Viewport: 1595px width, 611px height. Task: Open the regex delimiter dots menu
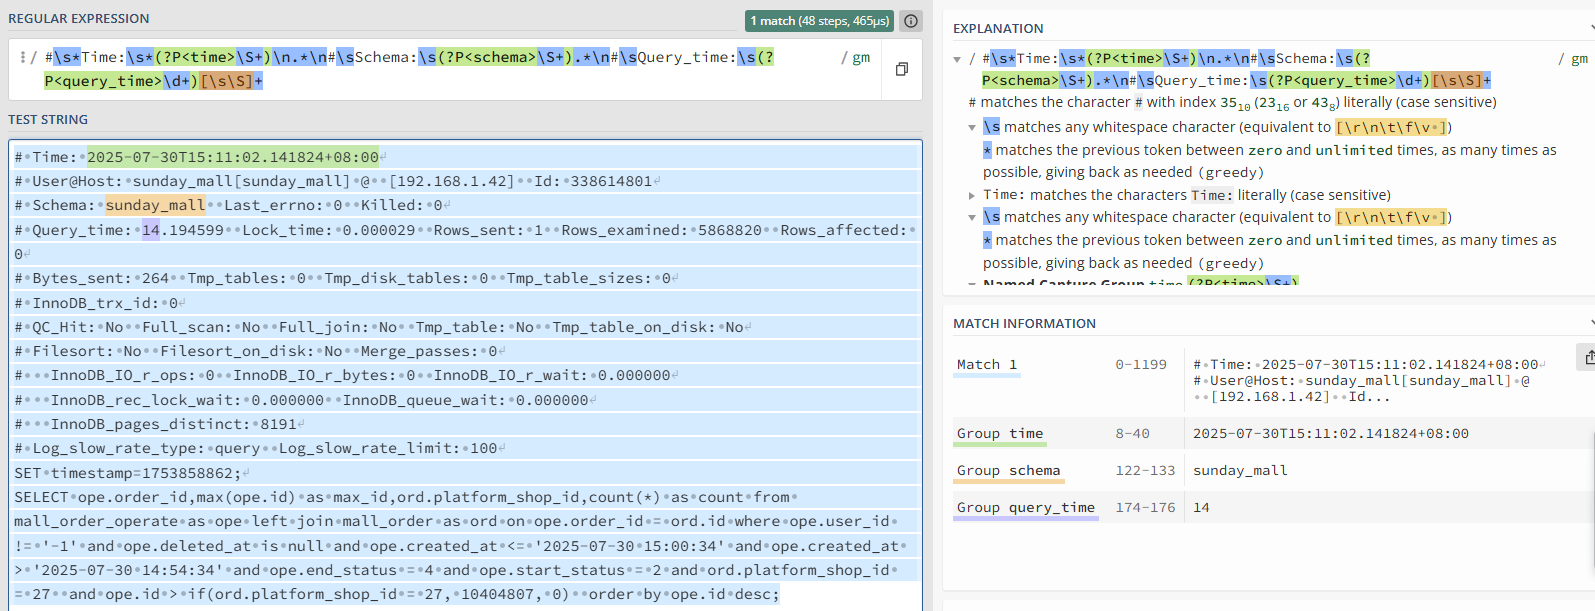[22, 57]
